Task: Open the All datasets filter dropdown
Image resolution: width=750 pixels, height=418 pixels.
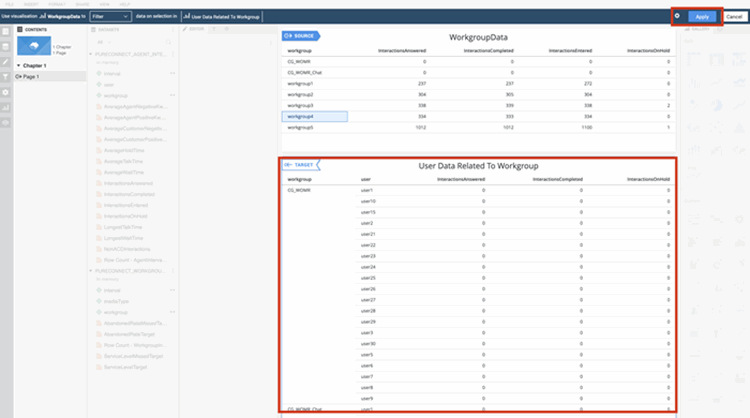Action: (x=104, y=42)
